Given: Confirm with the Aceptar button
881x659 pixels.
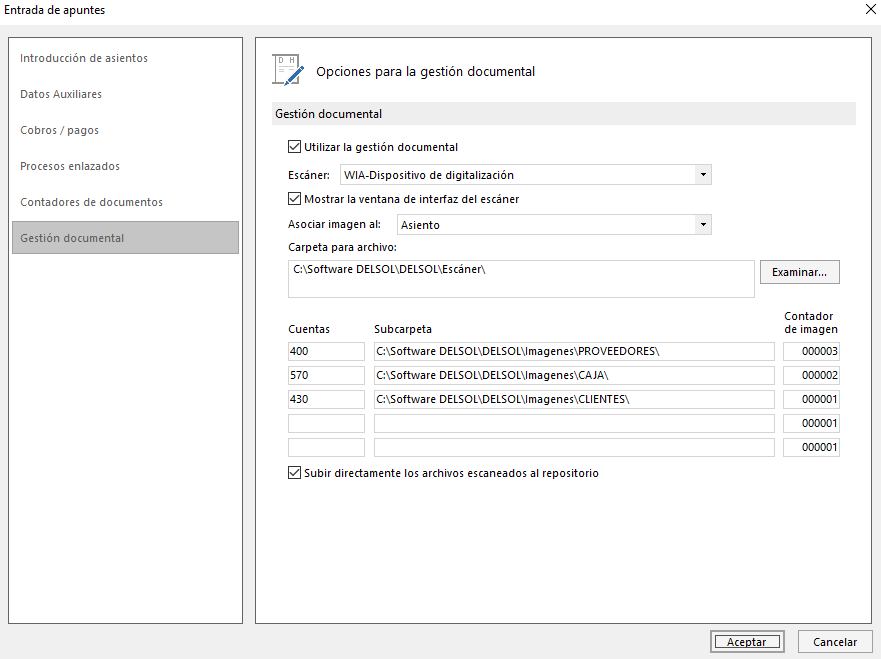Looking at the screenshot, I should point(747,642).
